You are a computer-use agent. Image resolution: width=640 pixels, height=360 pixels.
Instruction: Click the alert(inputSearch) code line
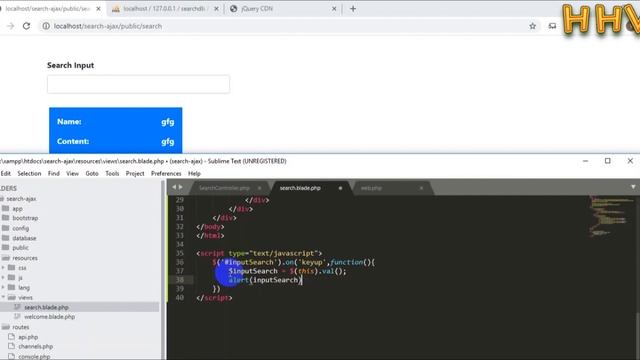pyautogui.click(x=265, y=280)
